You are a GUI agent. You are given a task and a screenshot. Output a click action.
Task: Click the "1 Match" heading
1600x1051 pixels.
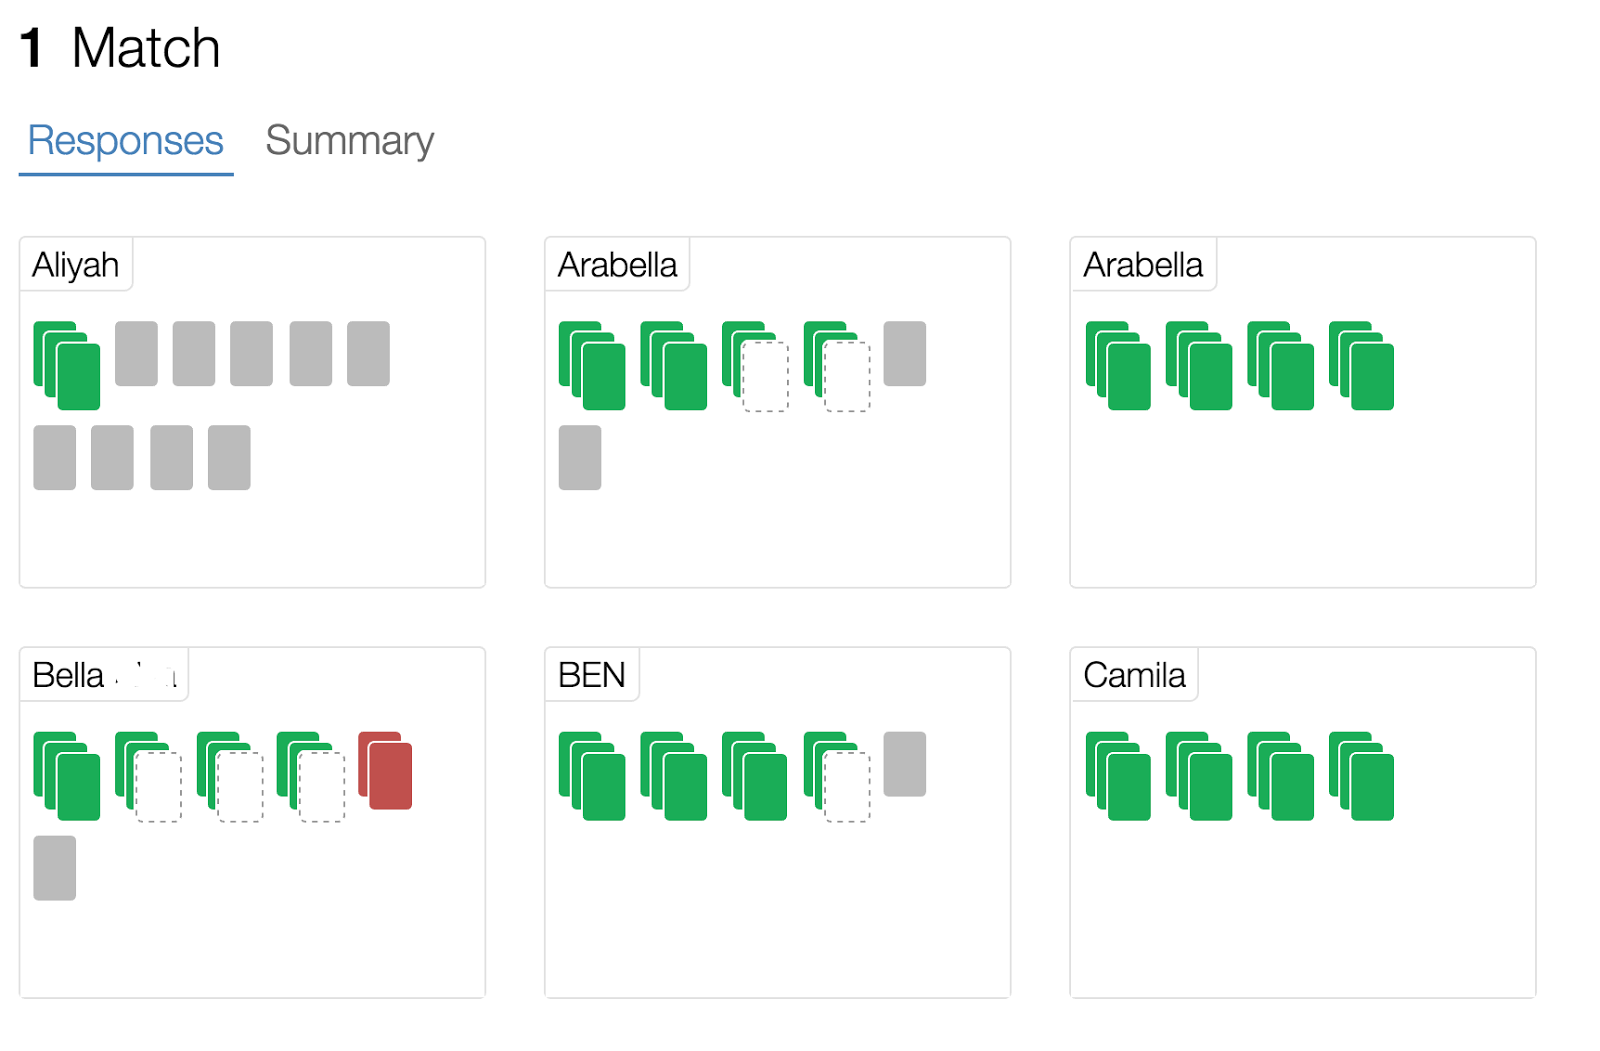coord(120,48)
